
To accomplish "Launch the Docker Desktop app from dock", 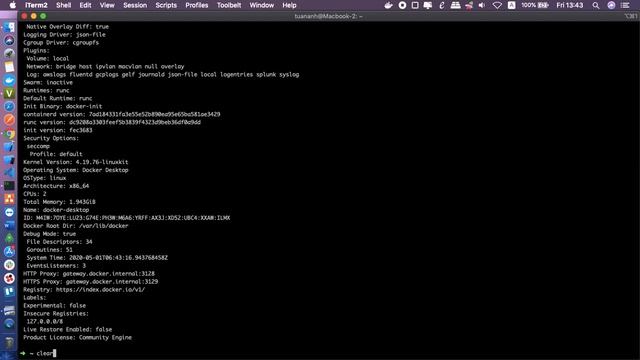I will [x=9, y=80].
